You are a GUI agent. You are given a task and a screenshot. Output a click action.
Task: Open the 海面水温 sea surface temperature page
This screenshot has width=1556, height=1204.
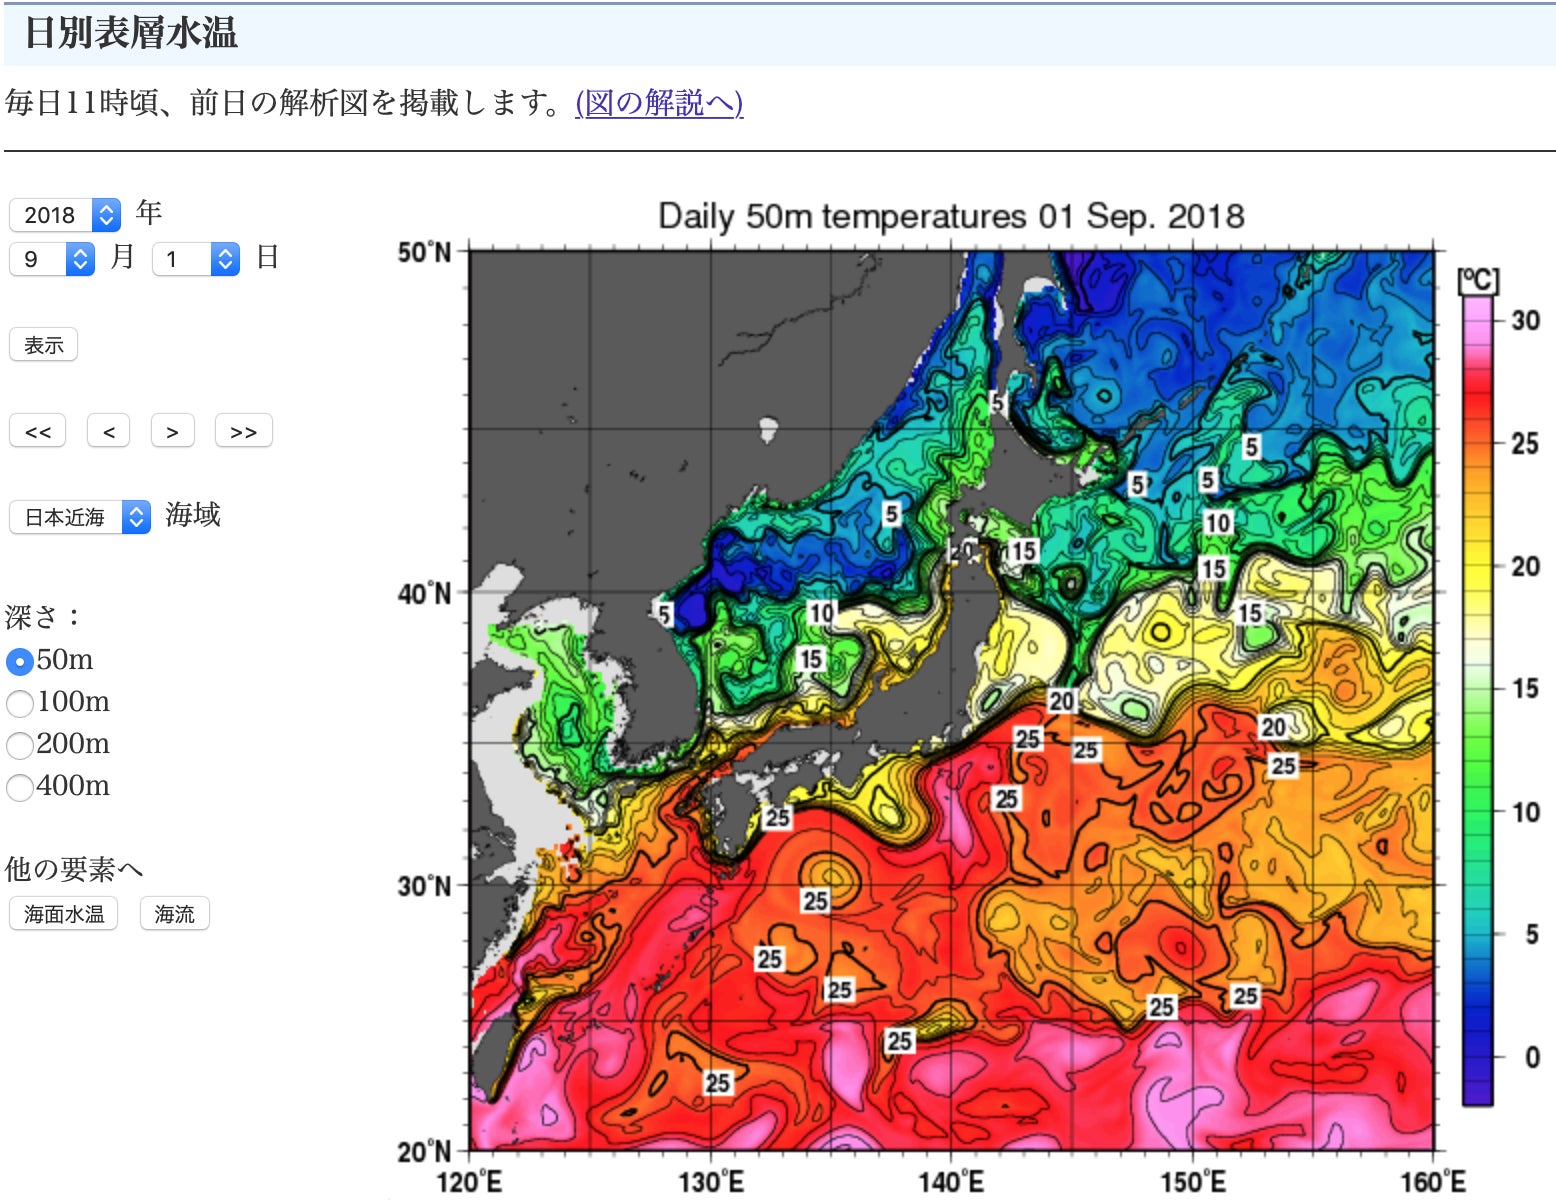(64, 914)
